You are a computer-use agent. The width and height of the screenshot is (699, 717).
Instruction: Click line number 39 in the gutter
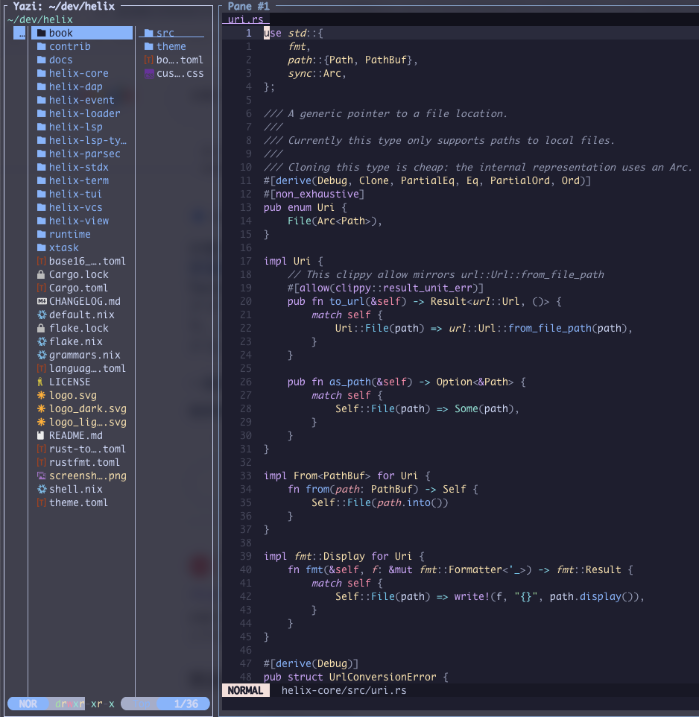click(x=246, y=556)
